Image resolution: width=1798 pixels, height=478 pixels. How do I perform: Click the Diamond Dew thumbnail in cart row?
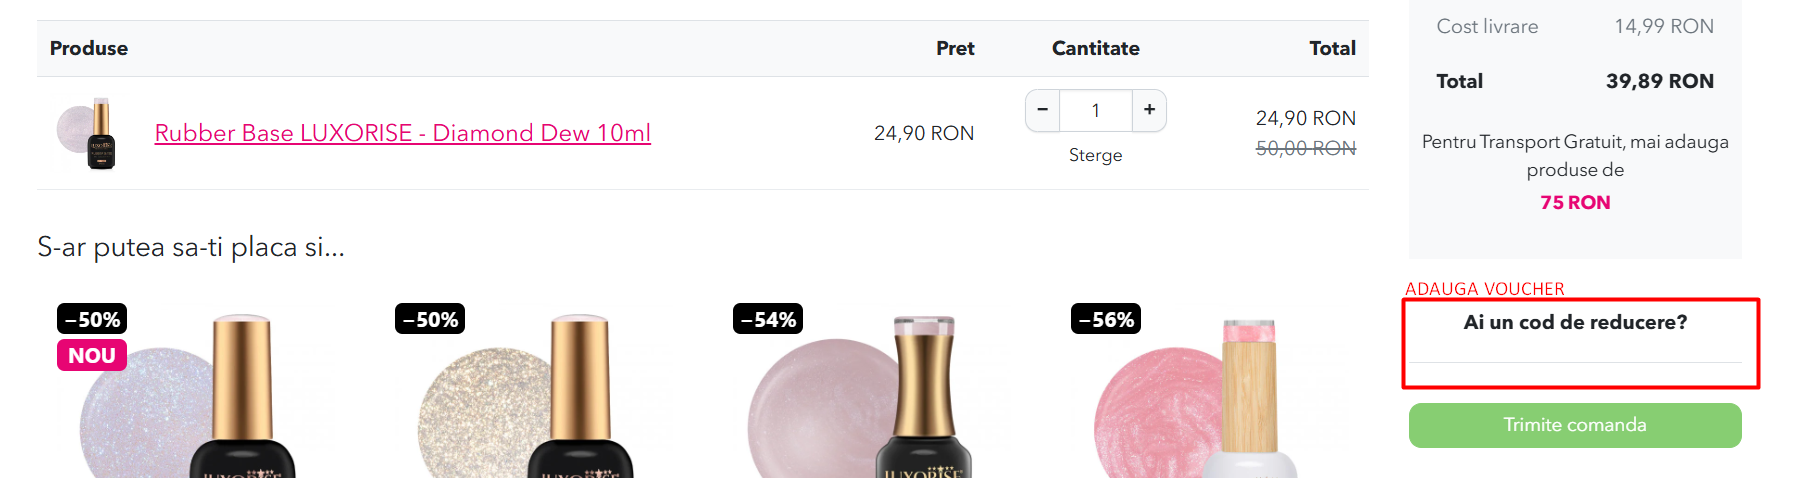click(x=89, y=133)
